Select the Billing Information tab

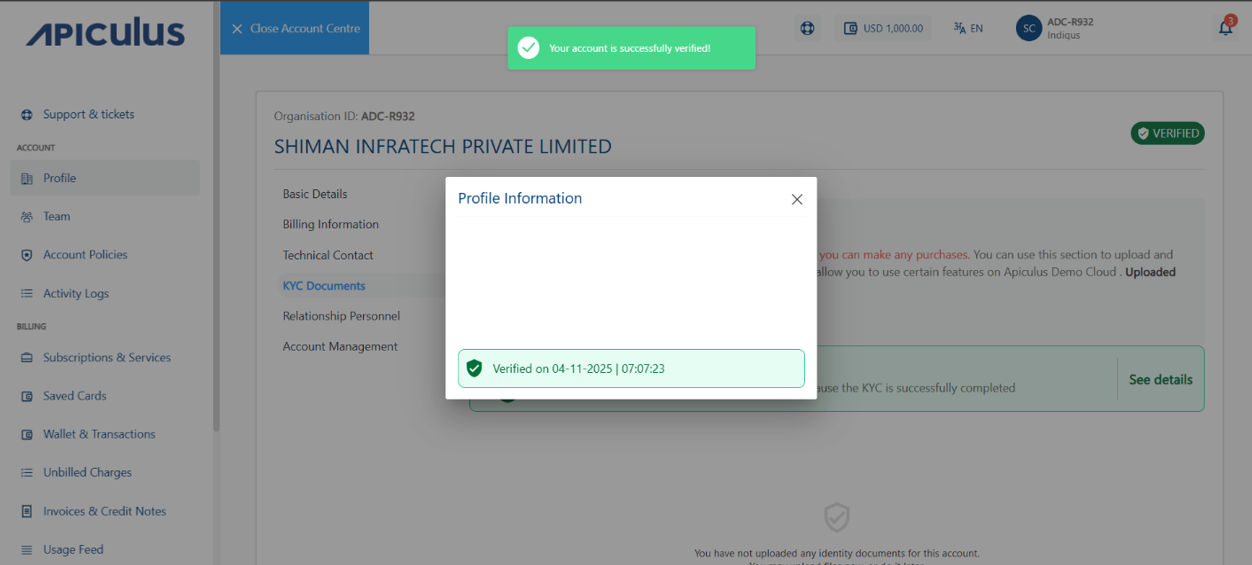coord(330,224)
